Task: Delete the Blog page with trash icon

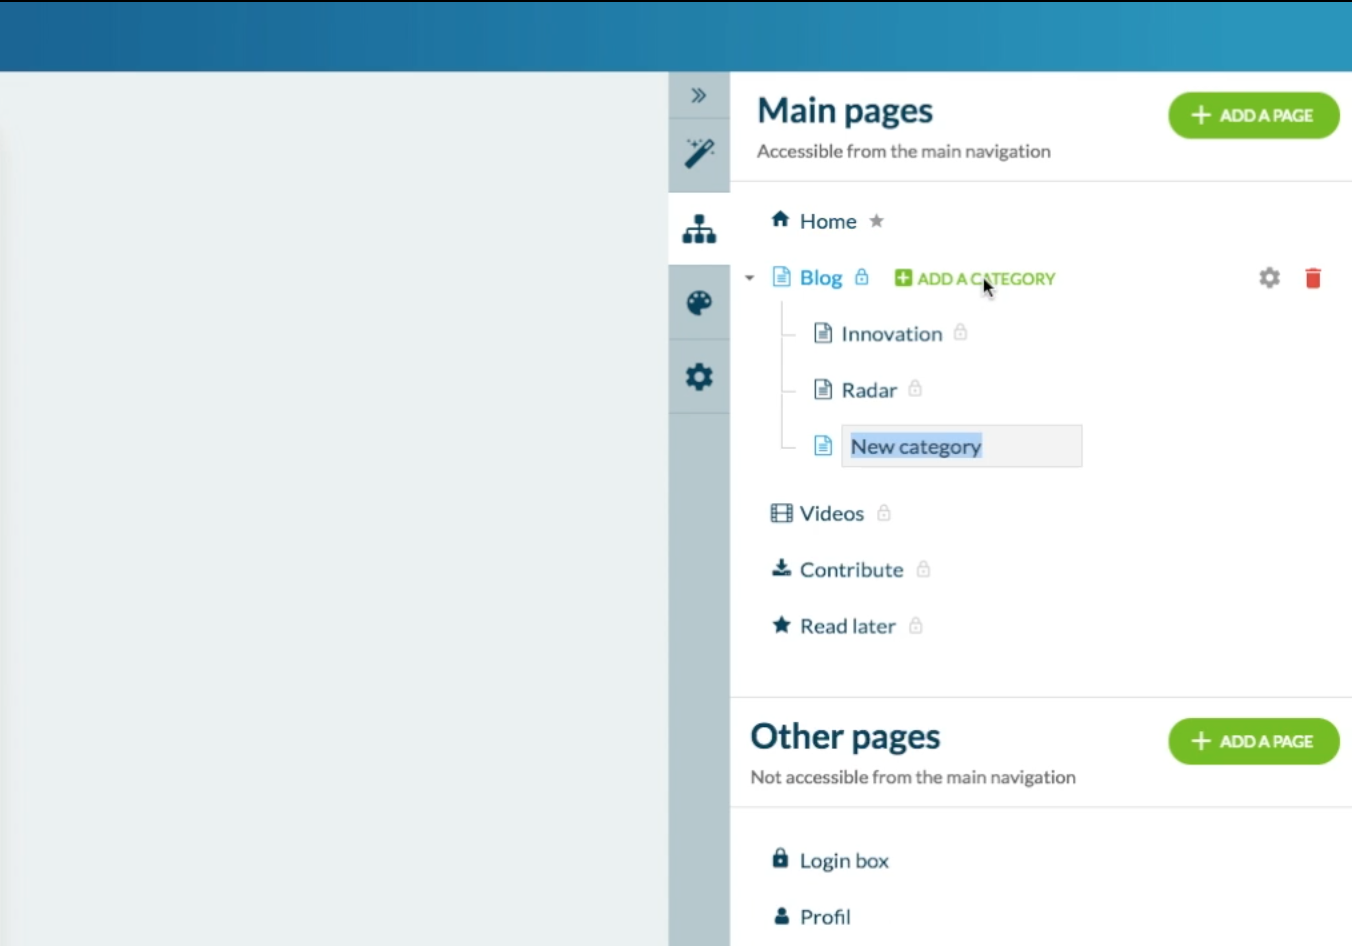Action: 1313,278
